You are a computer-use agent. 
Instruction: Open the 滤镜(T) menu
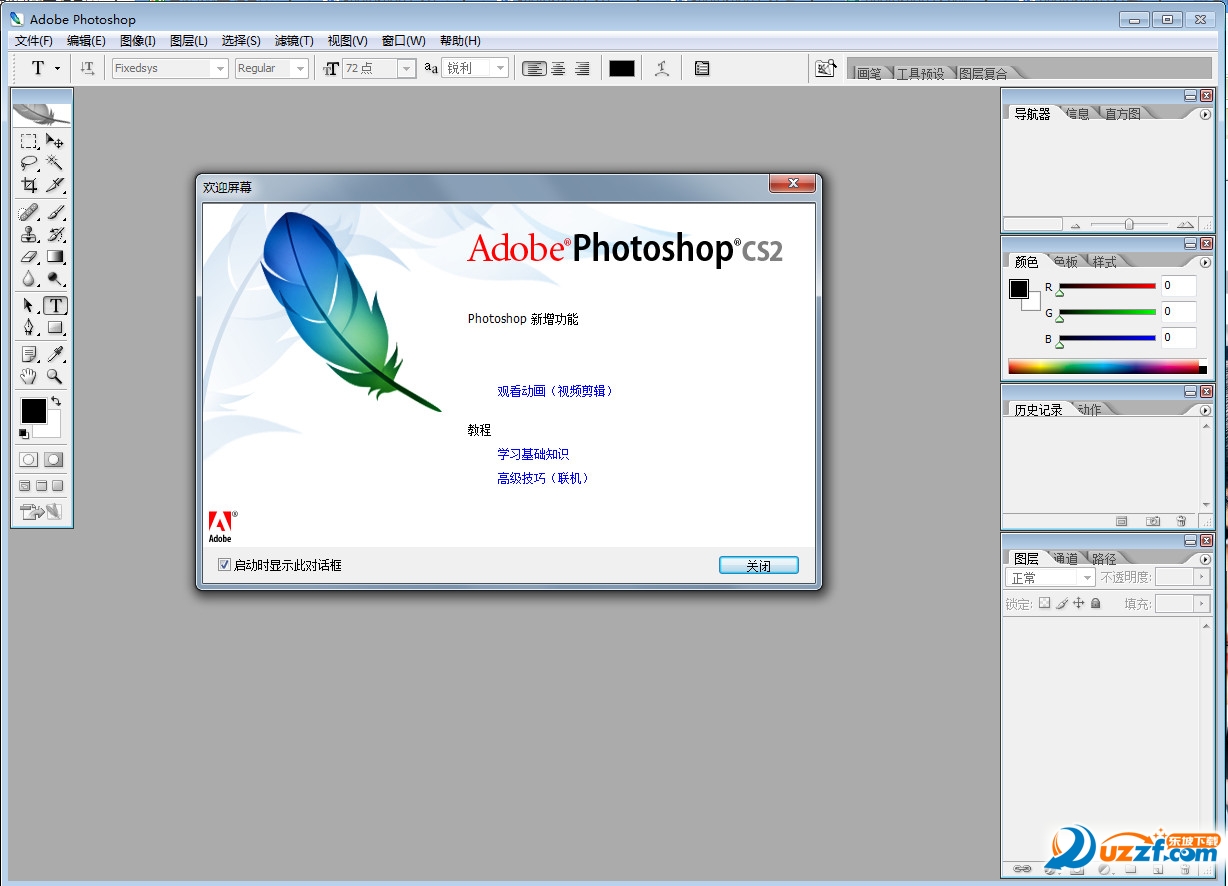pos(294,41)
